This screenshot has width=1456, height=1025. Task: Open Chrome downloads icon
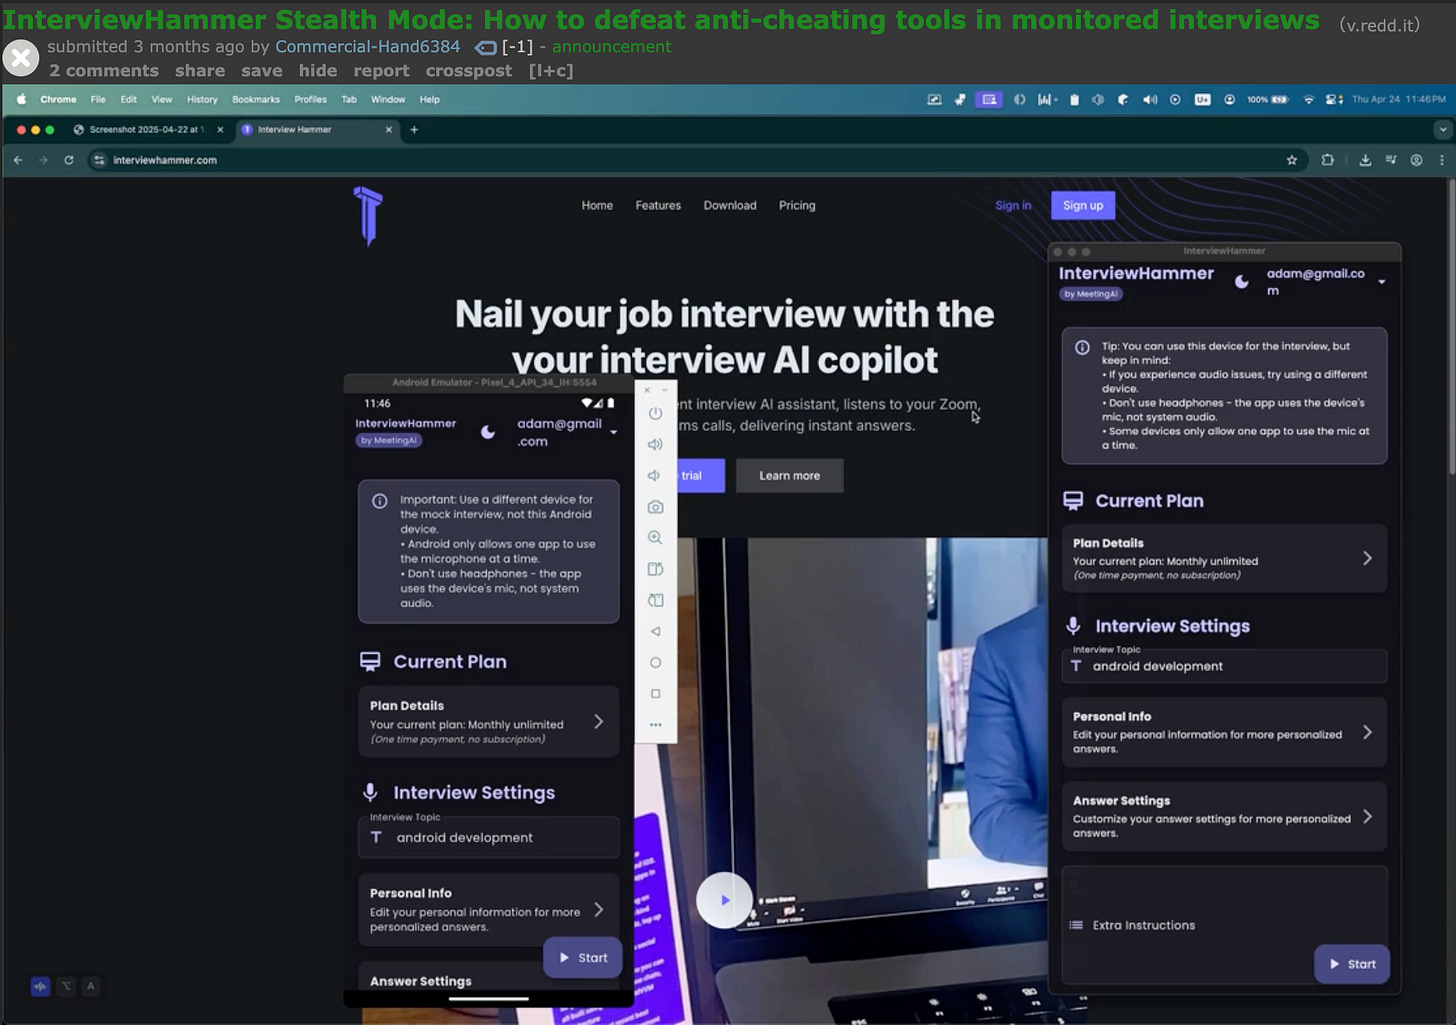pyautogui.click(x=1365, y=160)
